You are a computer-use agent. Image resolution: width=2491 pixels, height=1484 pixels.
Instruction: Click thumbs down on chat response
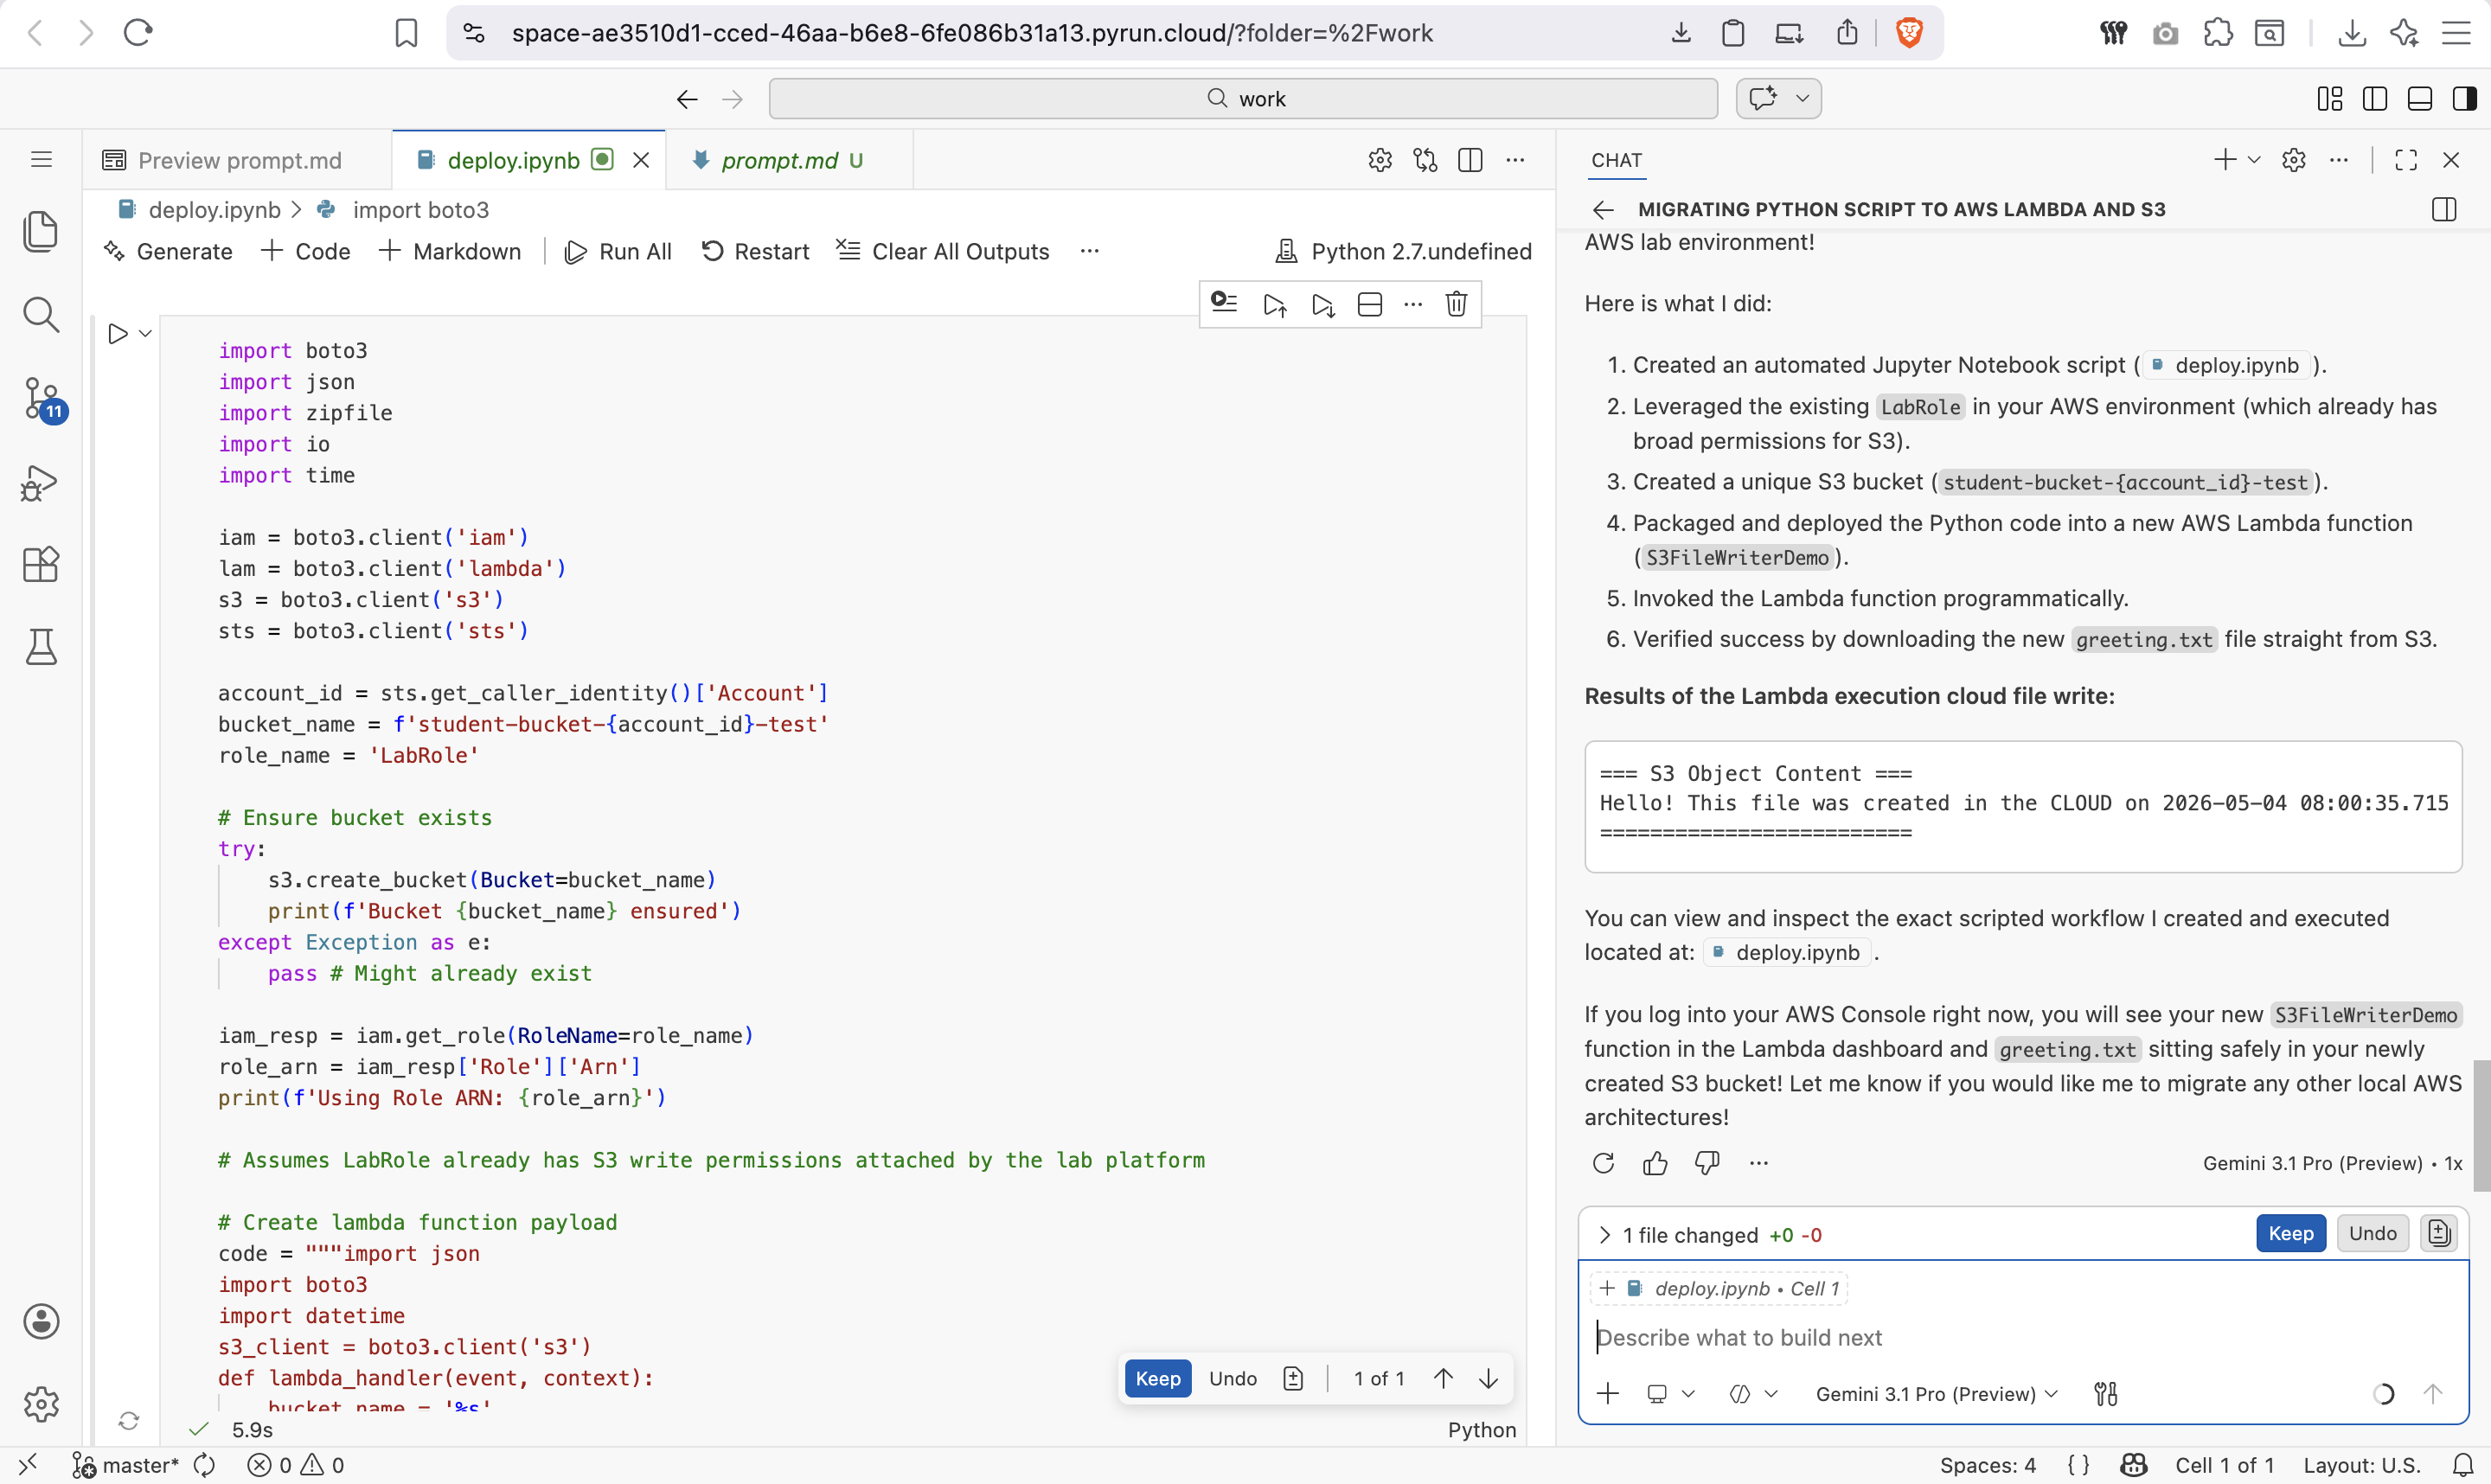(1707, 1163)
